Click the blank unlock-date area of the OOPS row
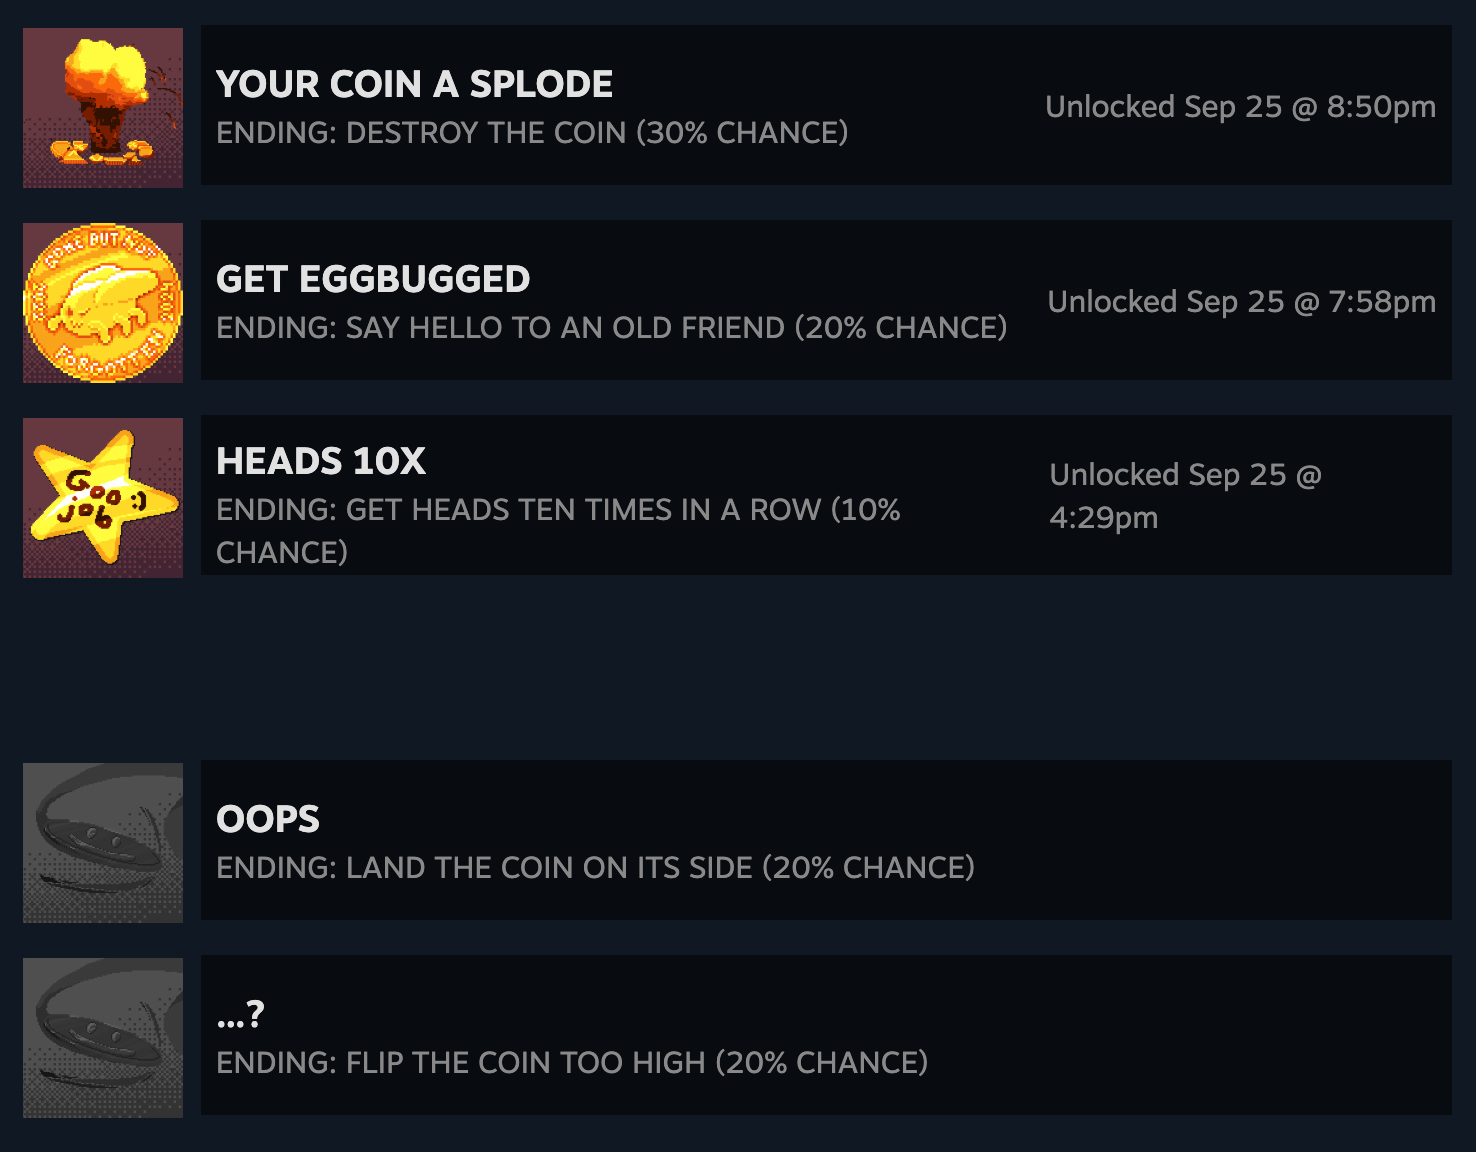1476x1152 pixels. coord(1240,840)
